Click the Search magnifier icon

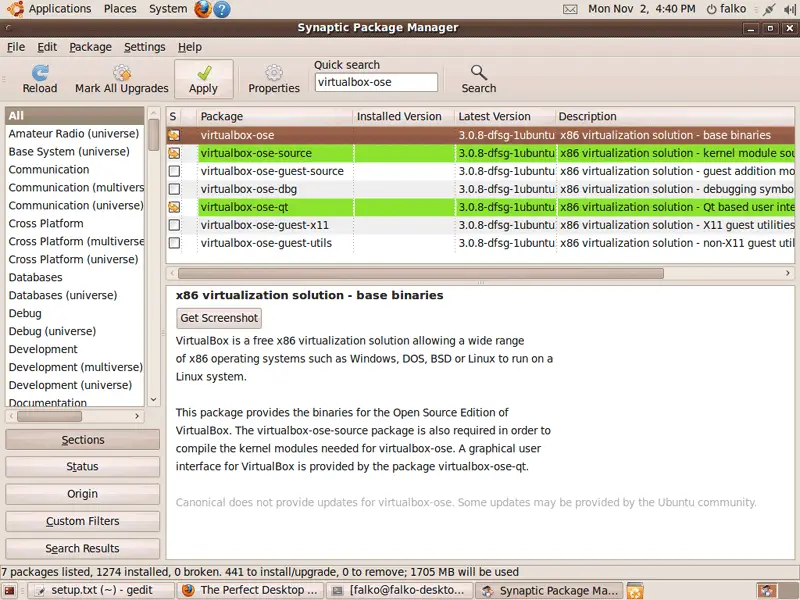(x=479, y=73)
